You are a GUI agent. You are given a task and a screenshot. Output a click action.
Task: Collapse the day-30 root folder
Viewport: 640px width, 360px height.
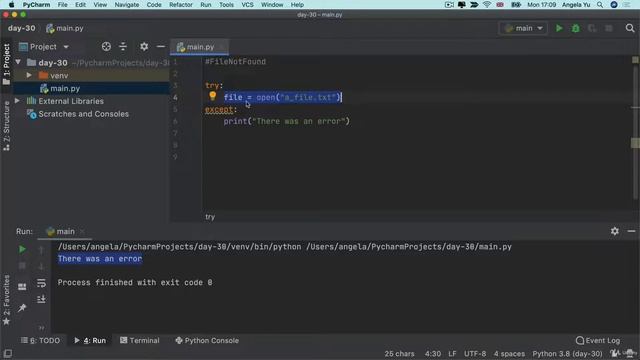18,62
